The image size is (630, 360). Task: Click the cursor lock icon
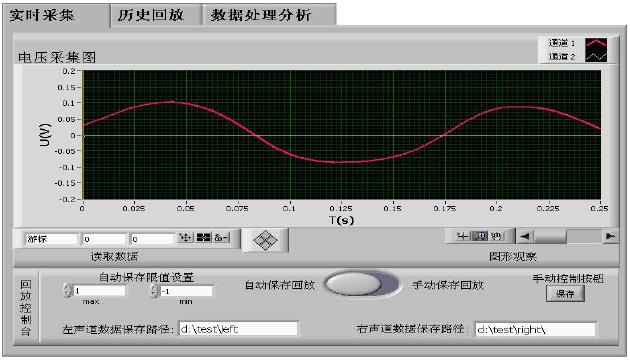(221, 238)
